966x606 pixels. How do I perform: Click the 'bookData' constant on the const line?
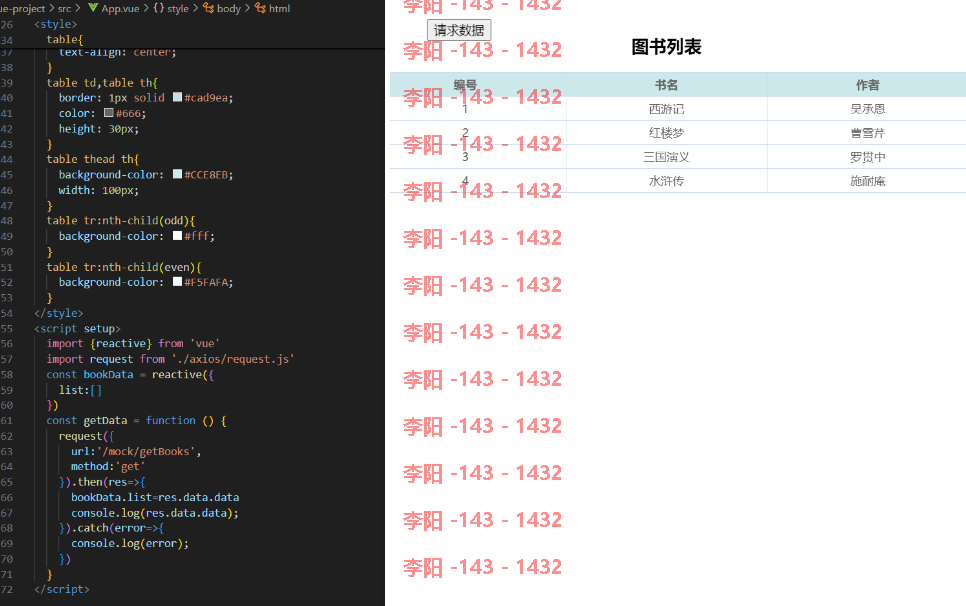108,374
